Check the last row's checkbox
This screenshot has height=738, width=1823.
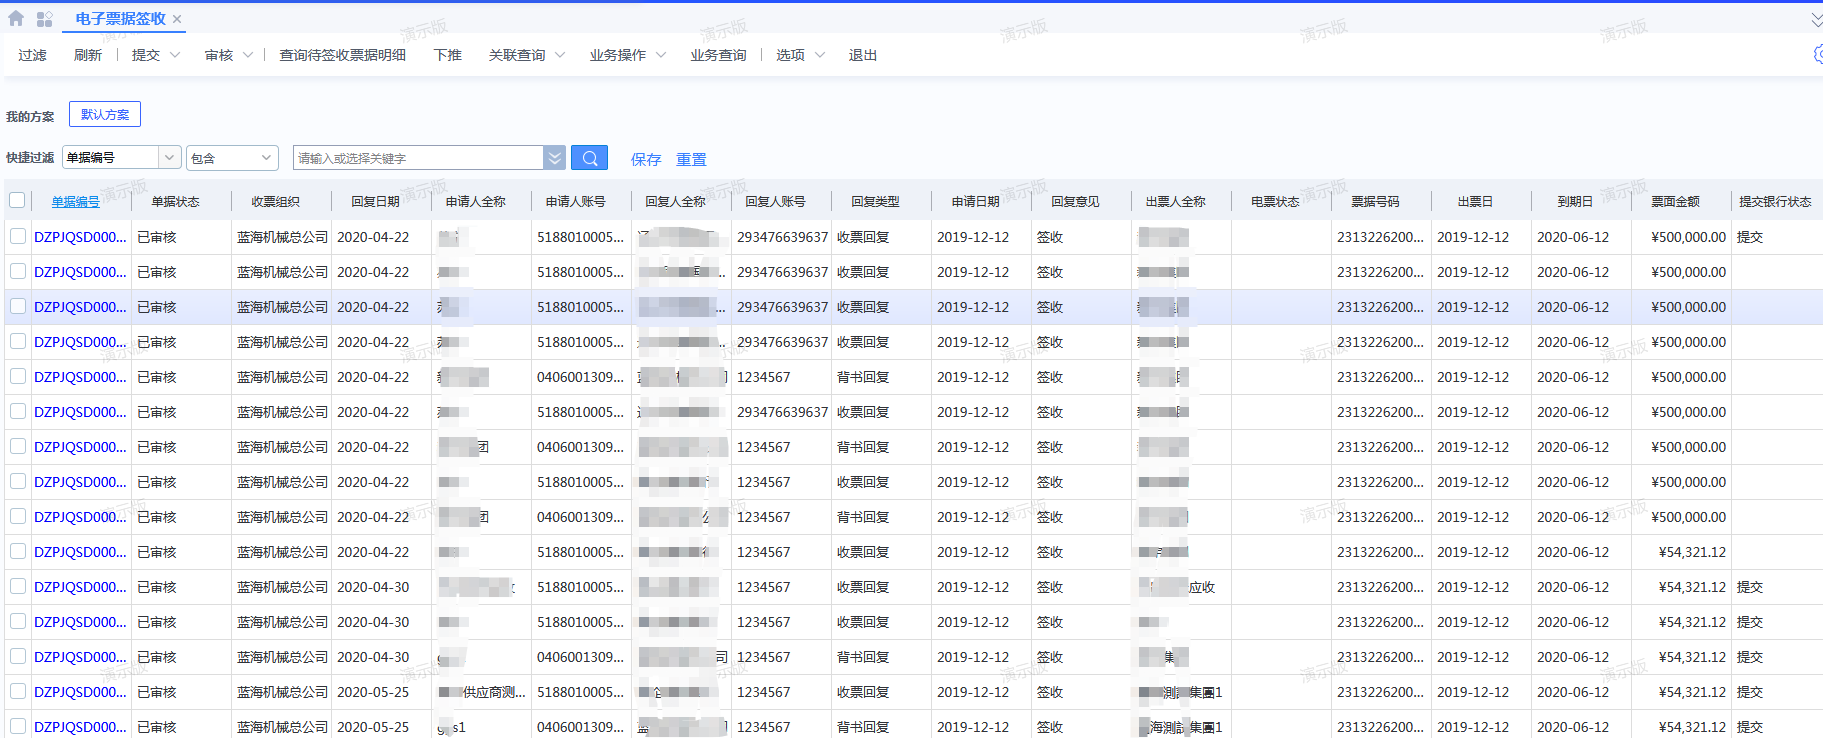[18, 726]
